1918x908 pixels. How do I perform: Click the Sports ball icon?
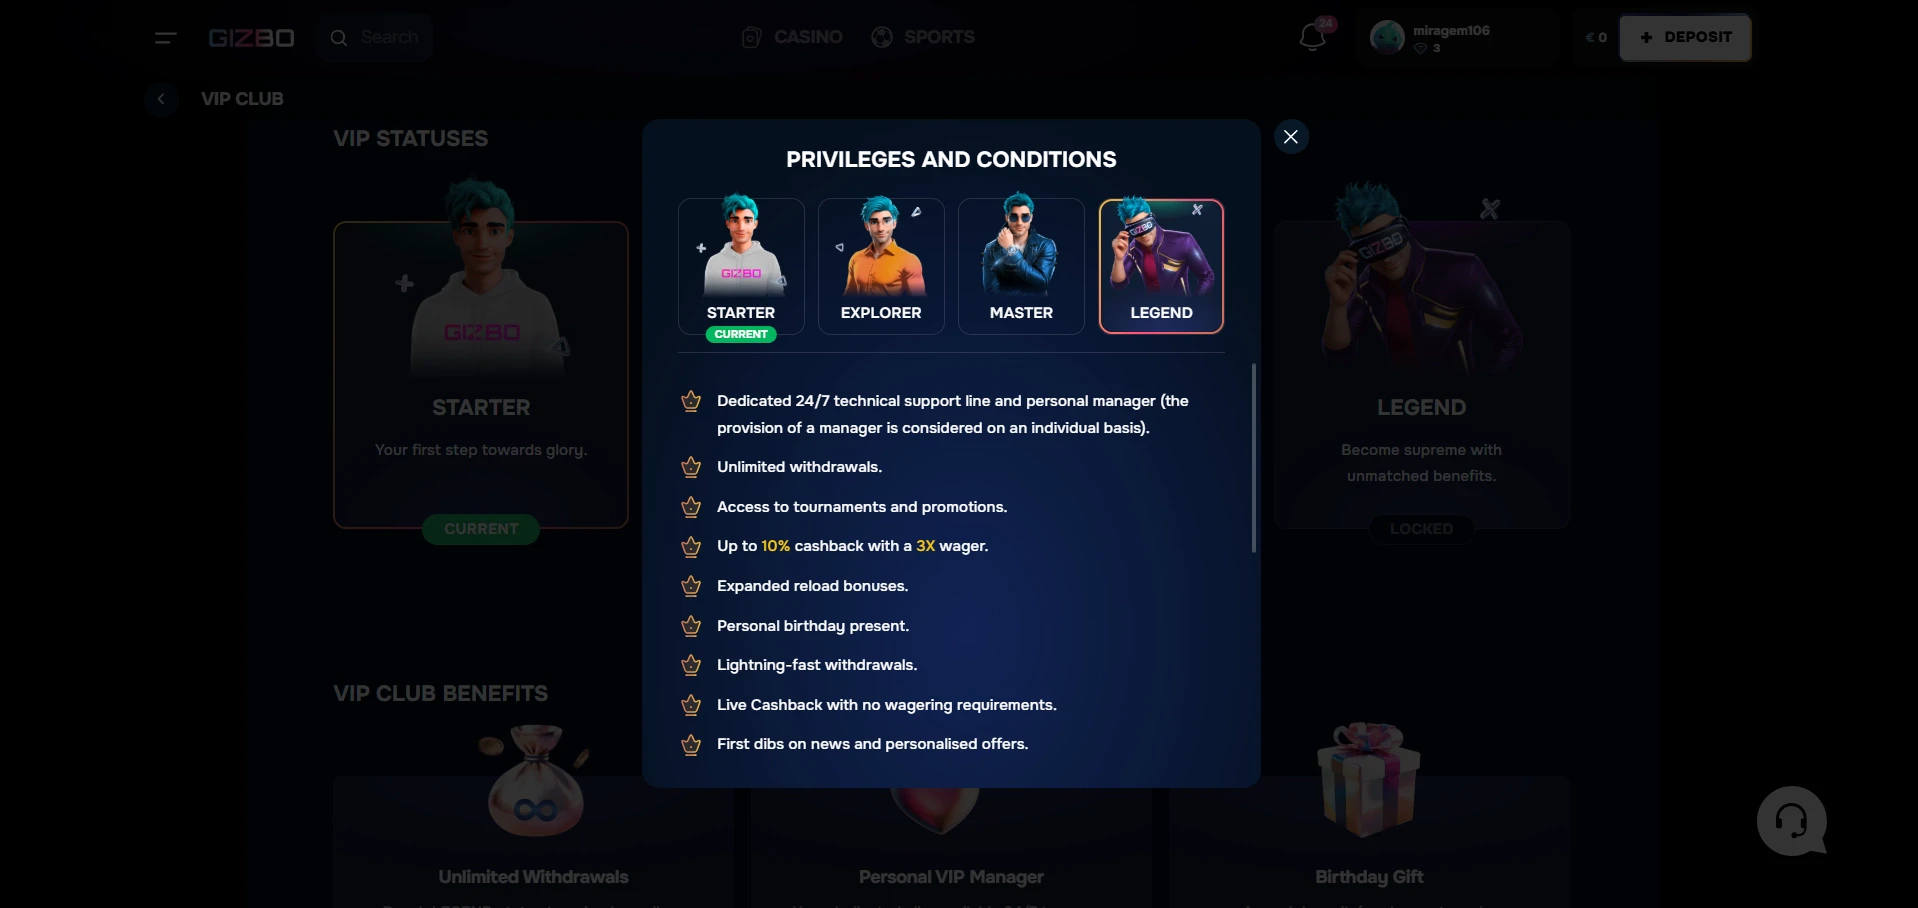[x=882, y=38]
